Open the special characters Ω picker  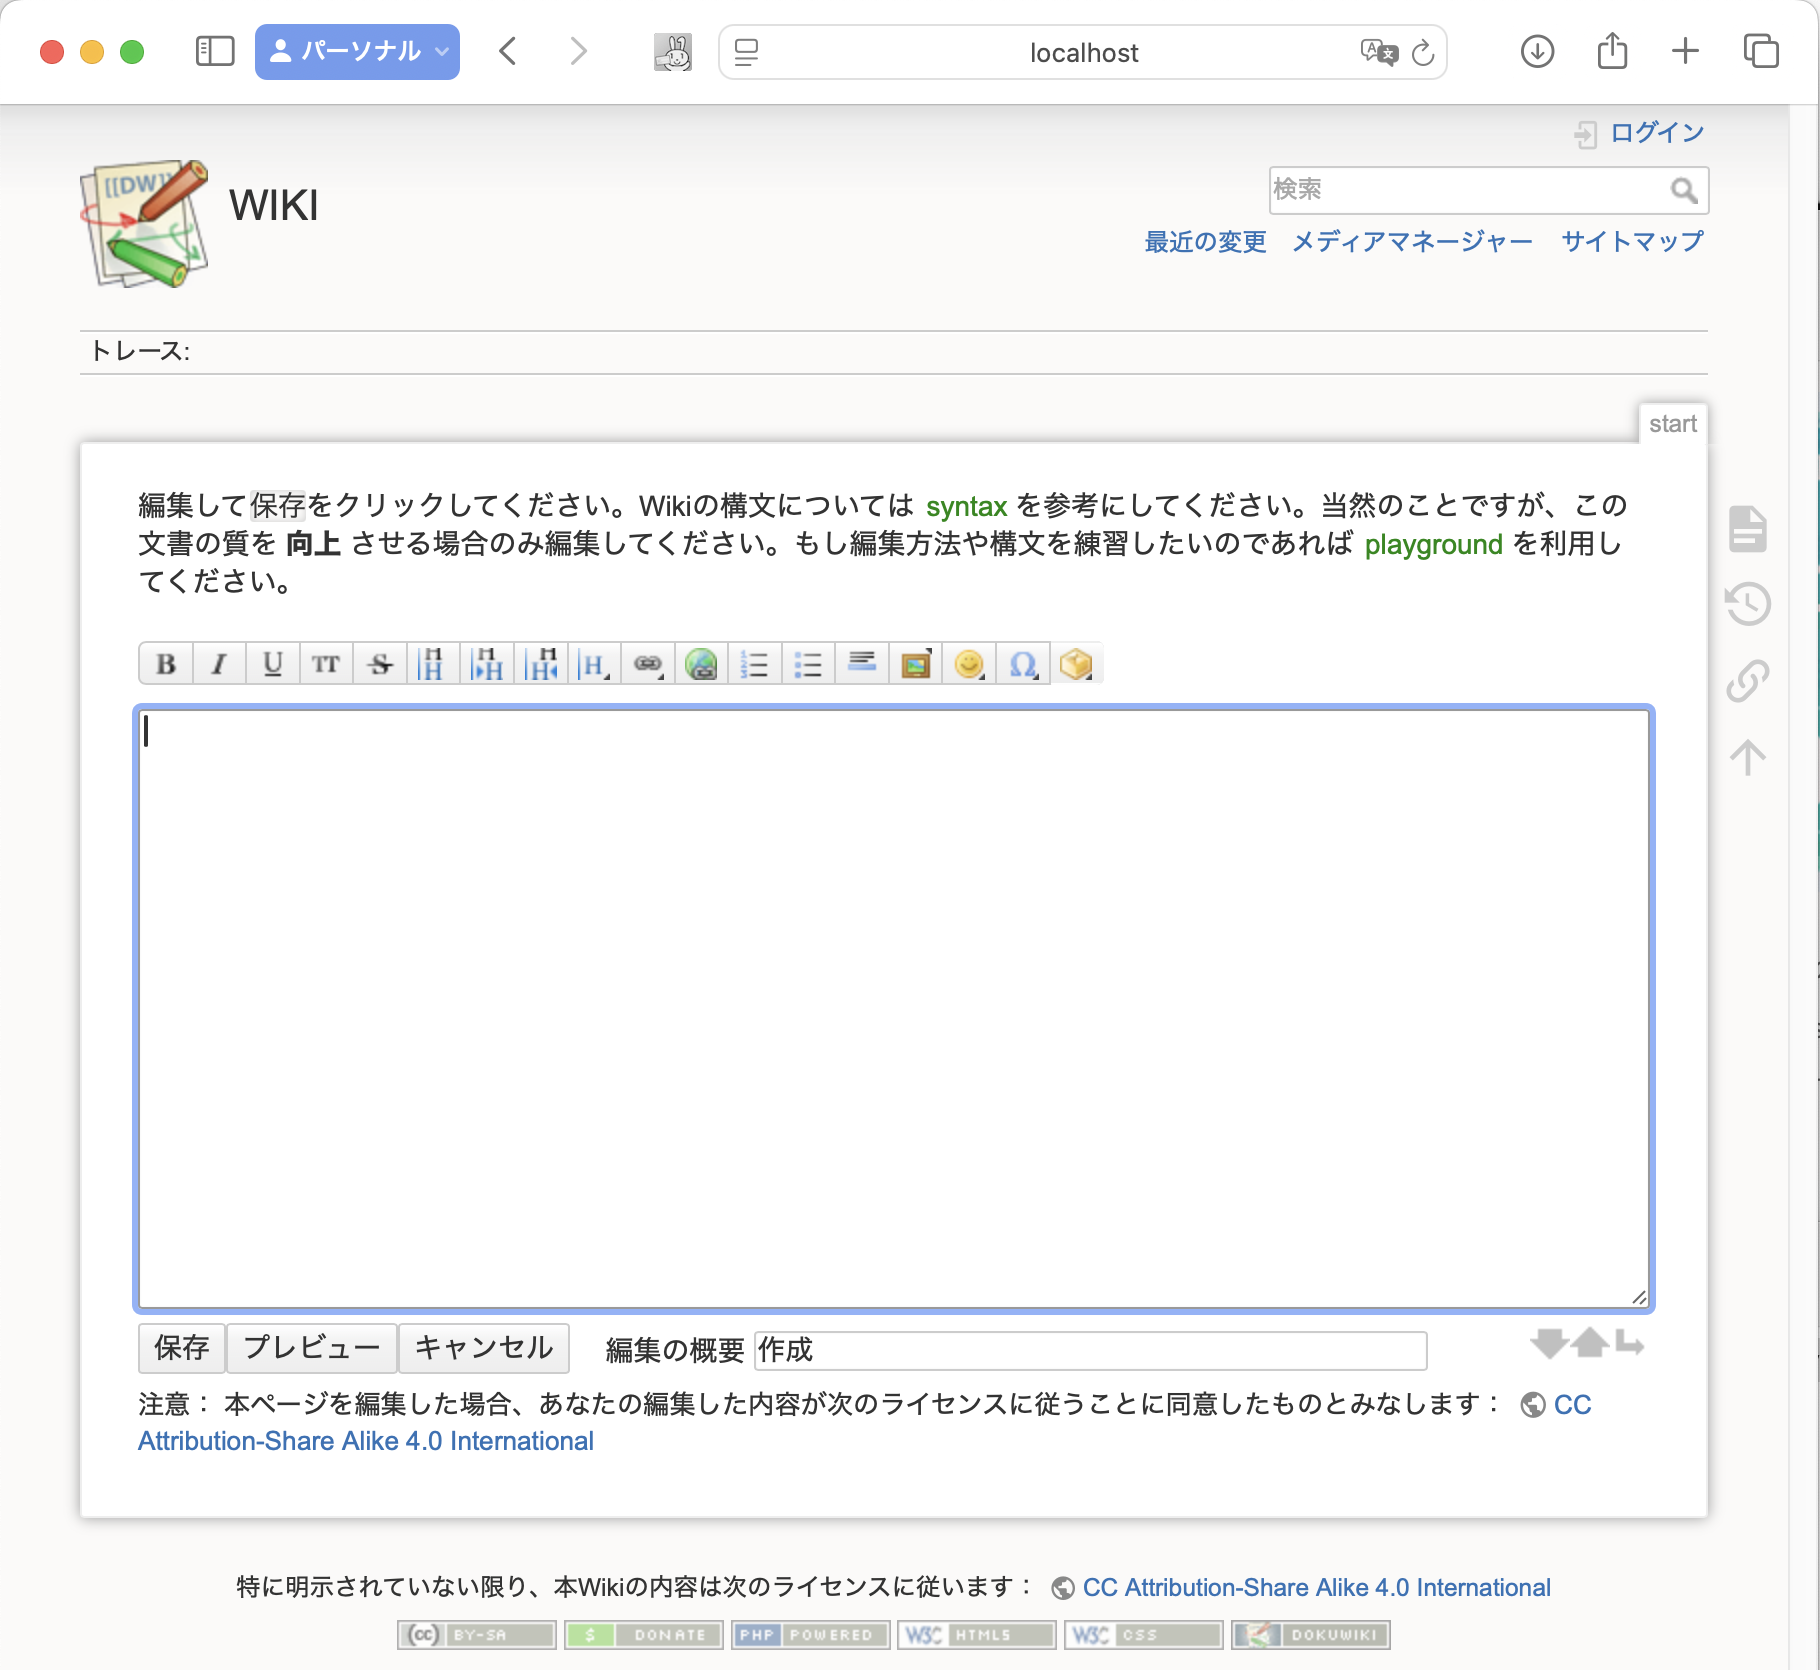[1021, 663]
